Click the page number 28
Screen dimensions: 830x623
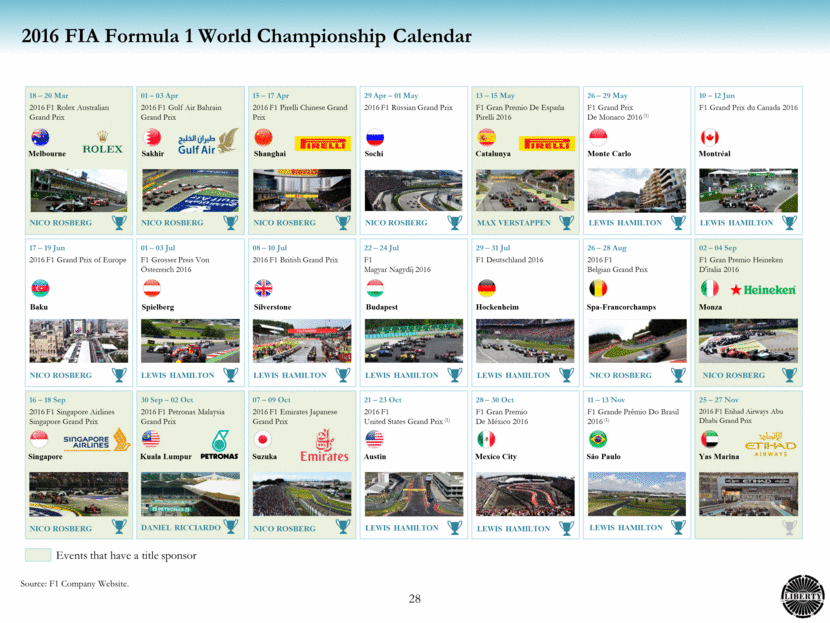415,599
